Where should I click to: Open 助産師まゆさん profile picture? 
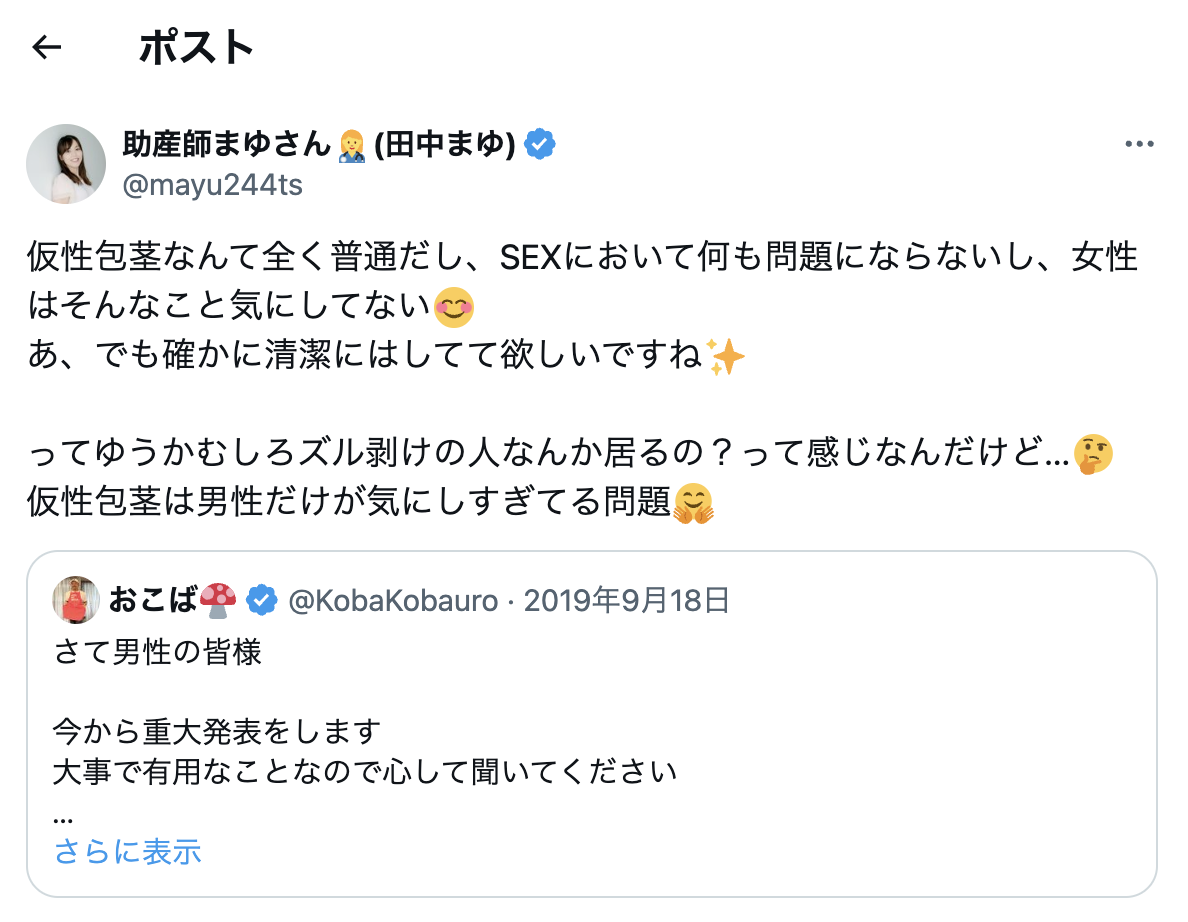coord(66,164)
